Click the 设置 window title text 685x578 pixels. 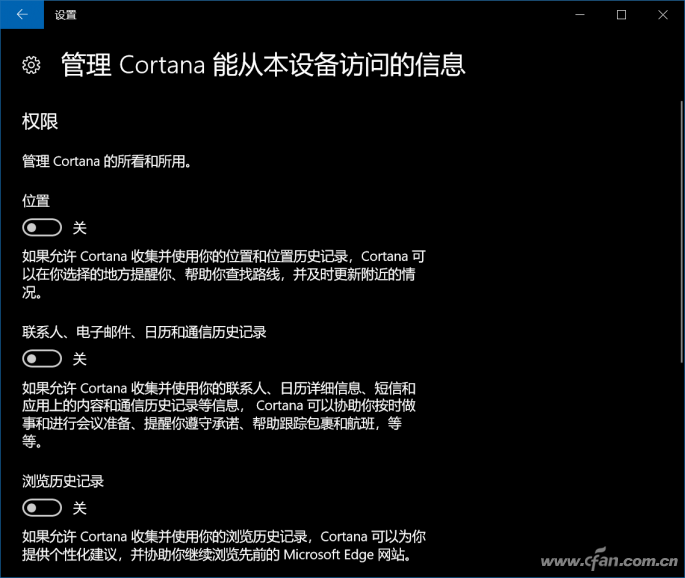tap(66, 15)
